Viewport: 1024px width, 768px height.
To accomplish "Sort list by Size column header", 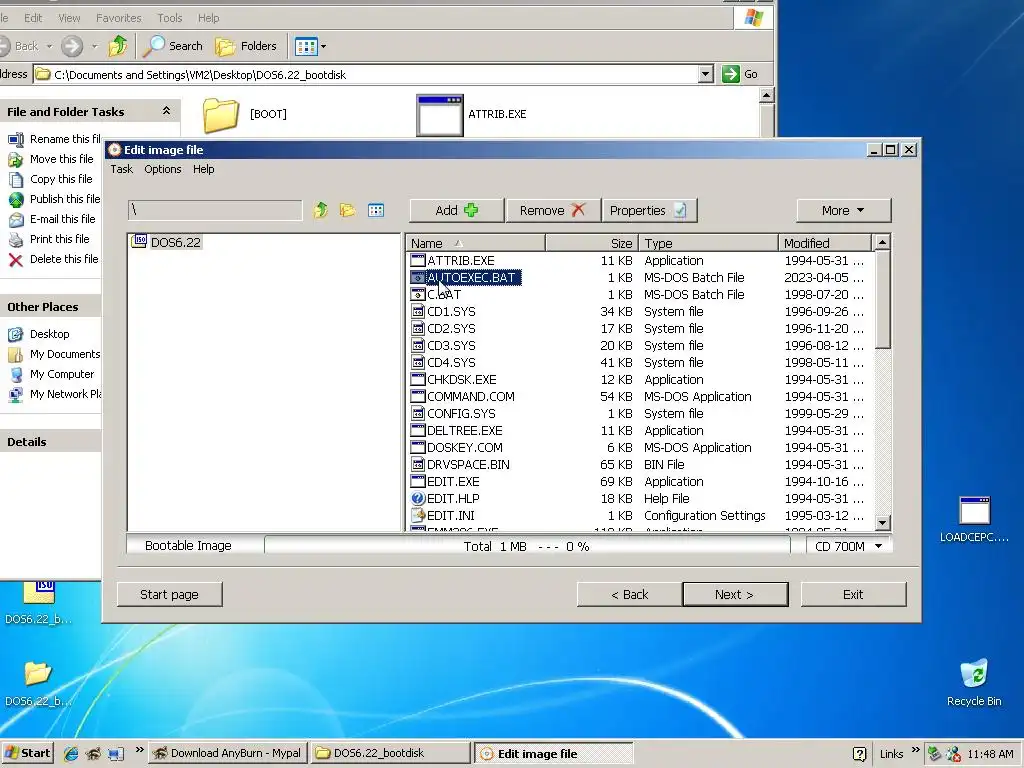I will point(592,243).
